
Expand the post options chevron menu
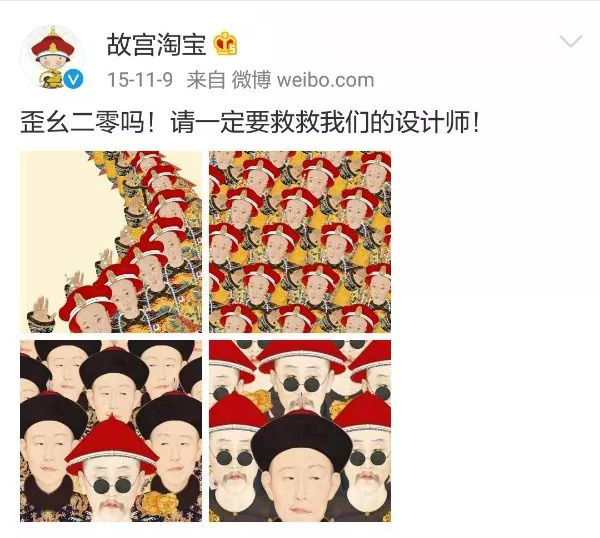tap(571, 41)
